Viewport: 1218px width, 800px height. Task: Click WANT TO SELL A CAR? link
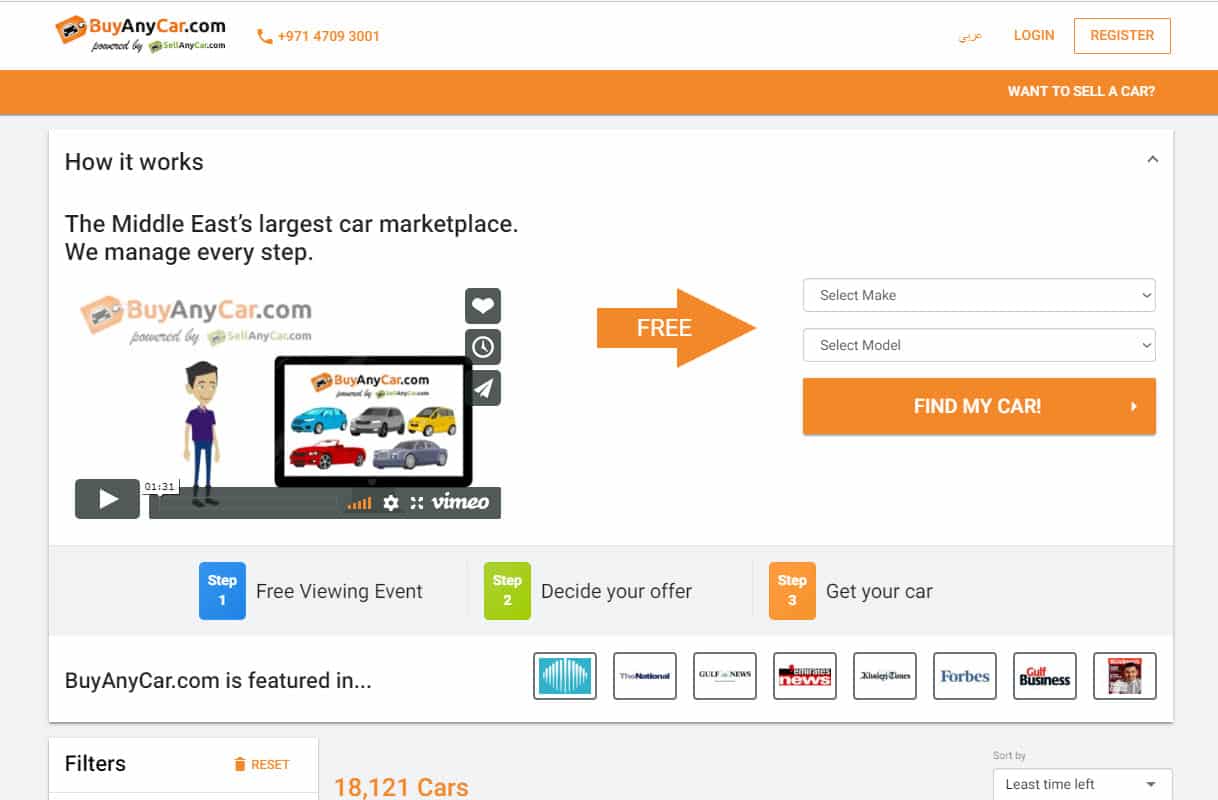click(1081, 91)
